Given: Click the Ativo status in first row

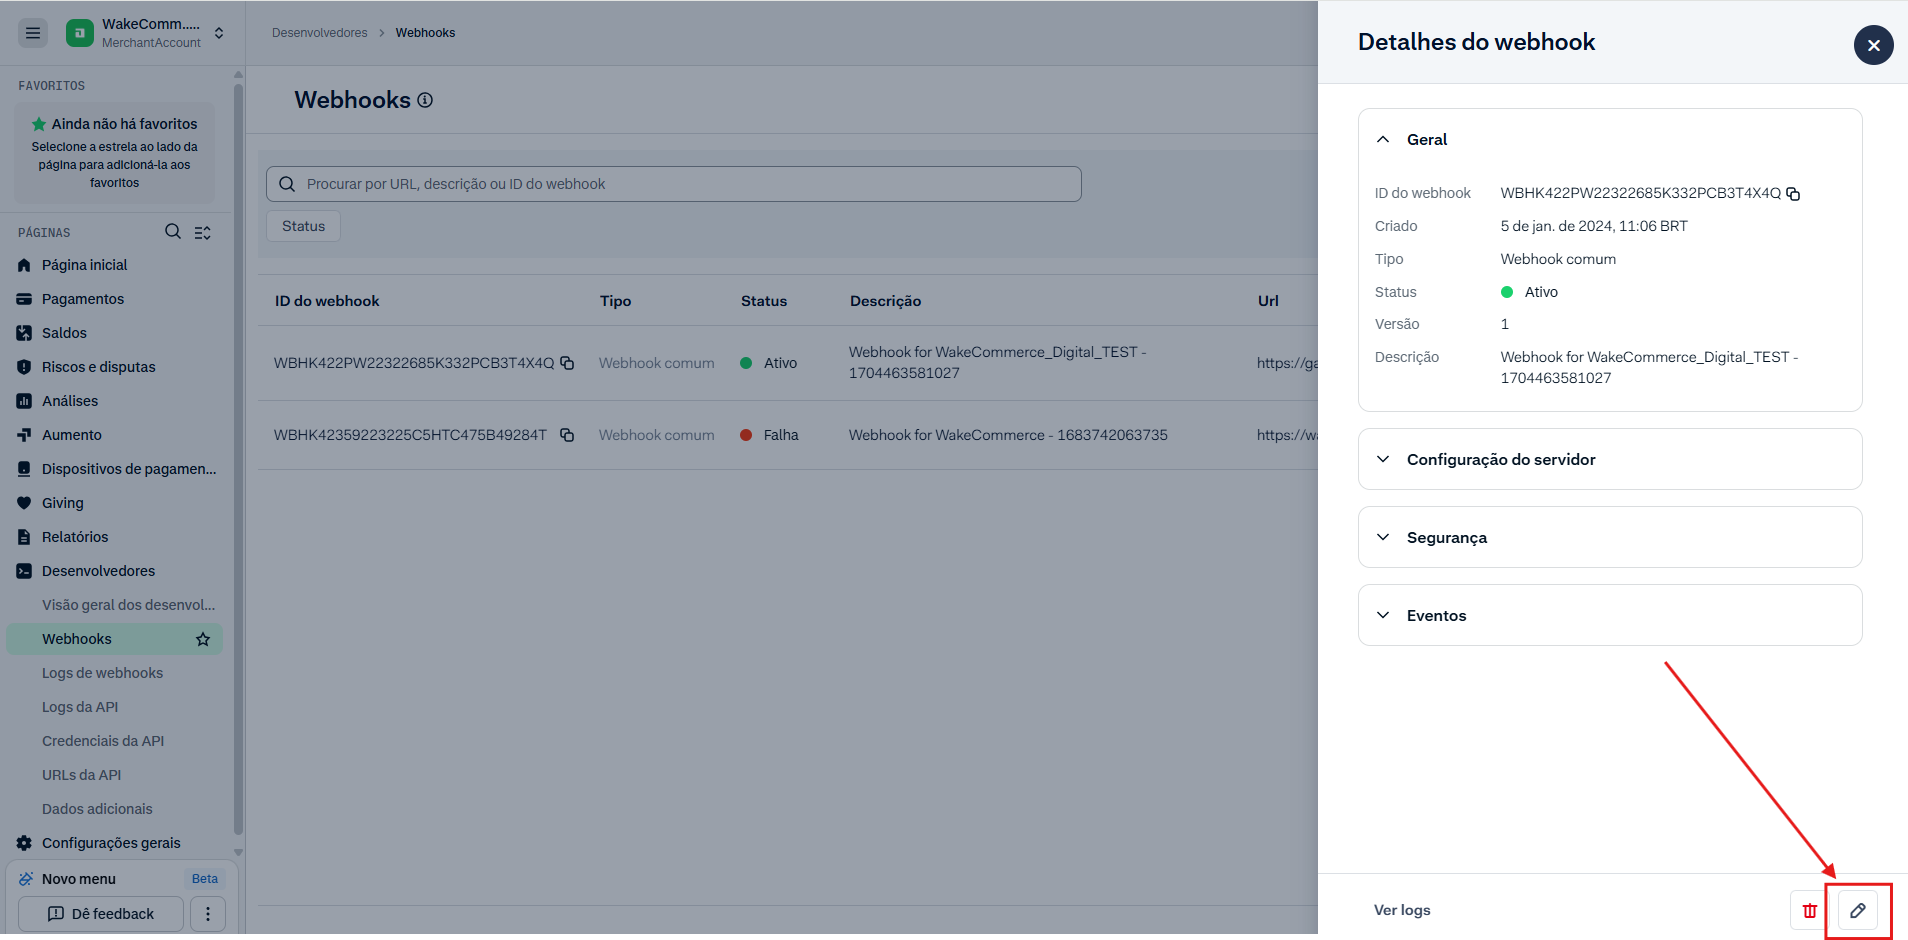Looking at the screenshot, I should click(x=768, y=363).
